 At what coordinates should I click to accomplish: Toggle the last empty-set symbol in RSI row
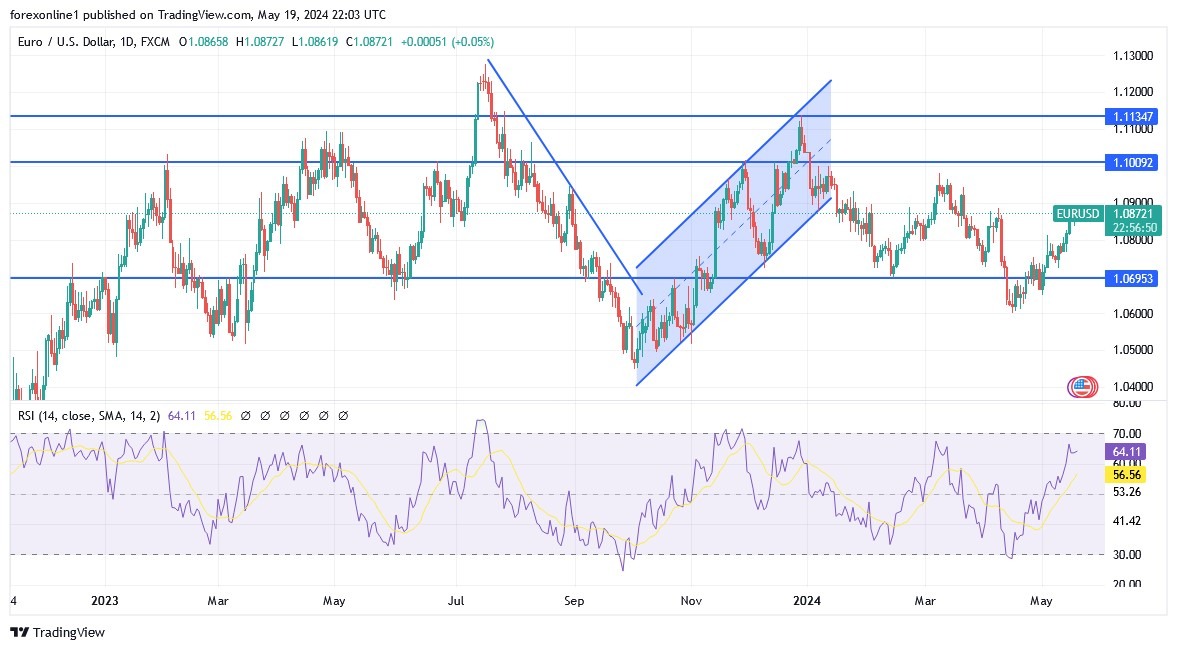345,413
